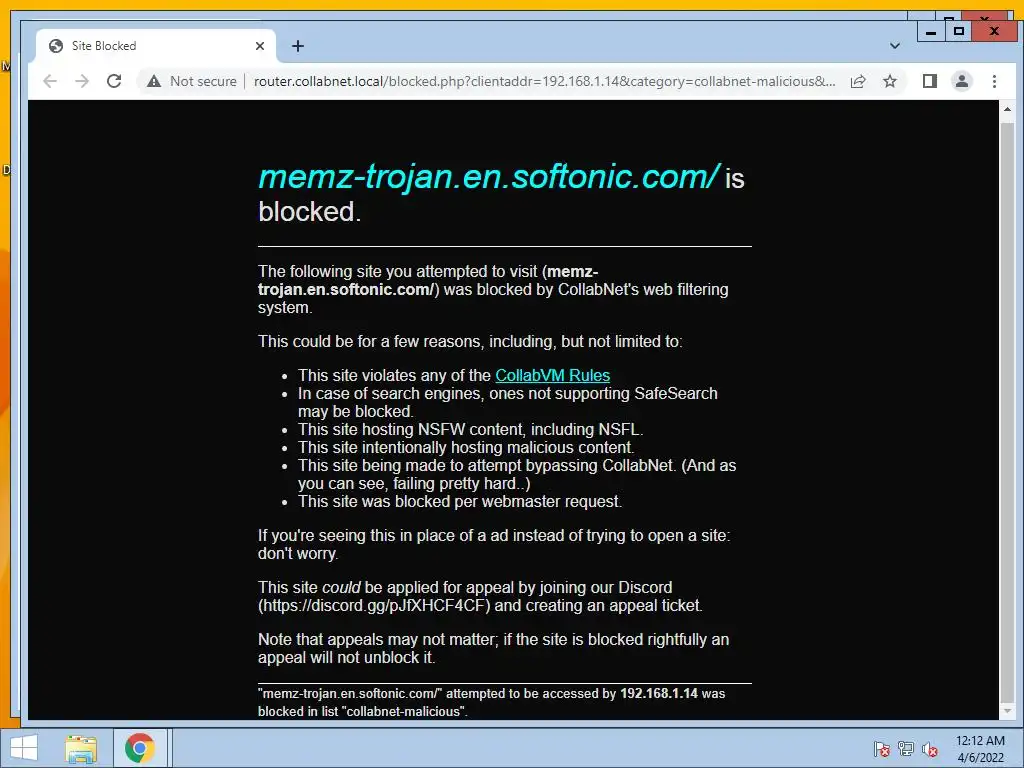Expand the tab search chevron
1024x768 pixels.
[895, 46]
